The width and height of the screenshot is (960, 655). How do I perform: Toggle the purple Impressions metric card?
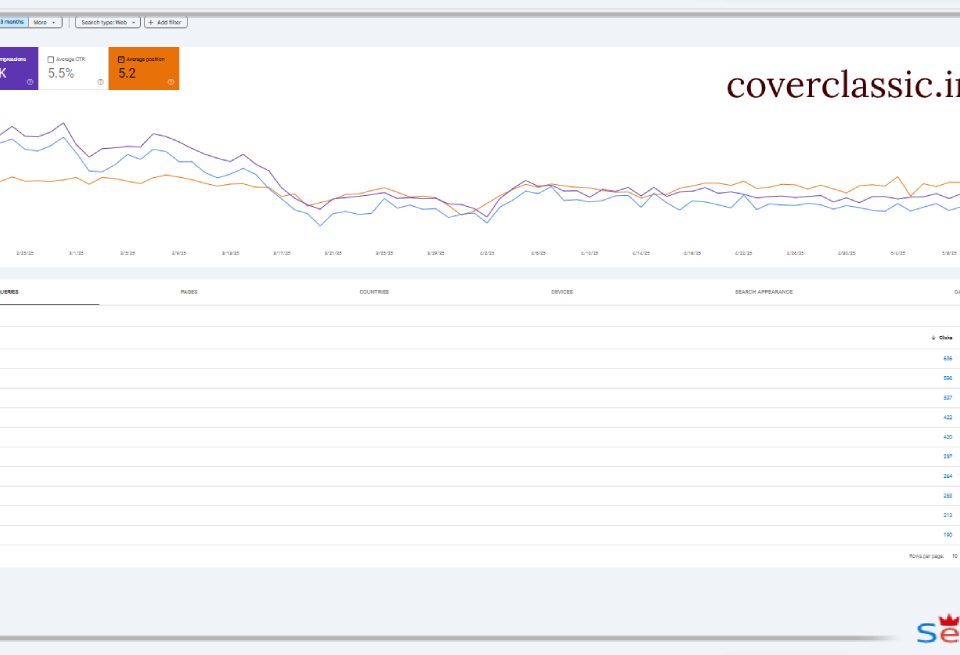point(18,69)
